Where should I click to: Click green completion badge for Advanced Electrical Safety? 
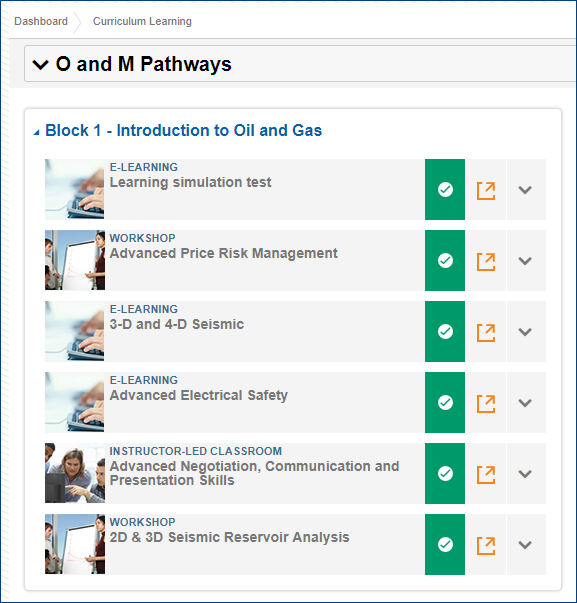click(x=445, y=403)
